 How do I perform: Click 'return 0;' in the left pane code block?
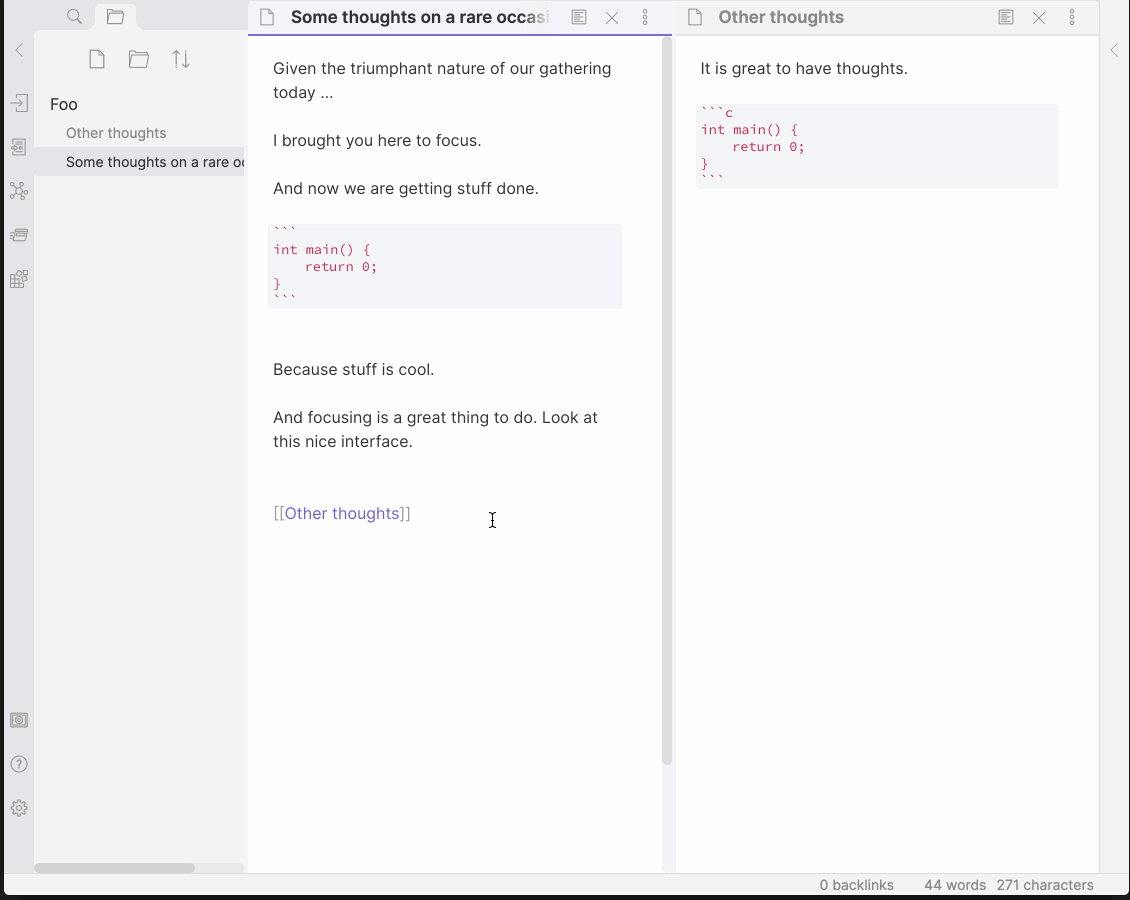click(x=341, y=267)
